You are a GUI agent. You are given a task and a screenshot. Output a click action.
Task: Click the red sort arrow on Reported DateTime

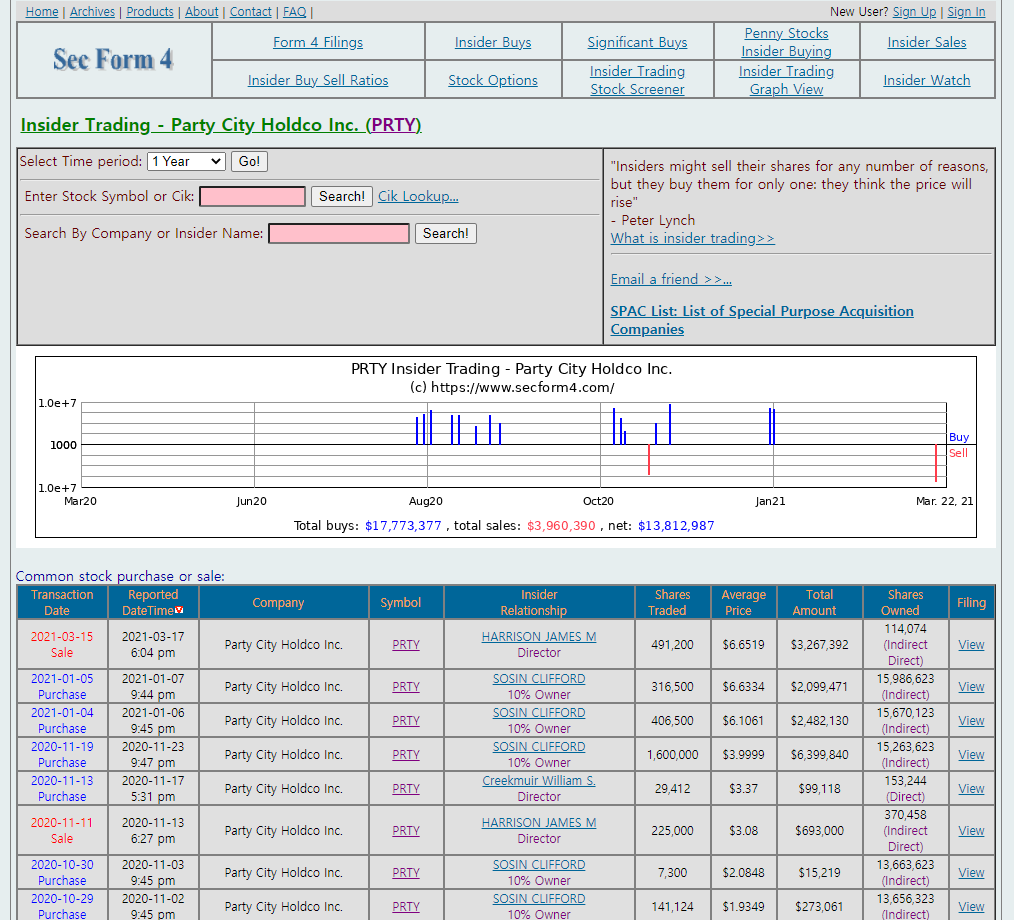tap(179, 610)
